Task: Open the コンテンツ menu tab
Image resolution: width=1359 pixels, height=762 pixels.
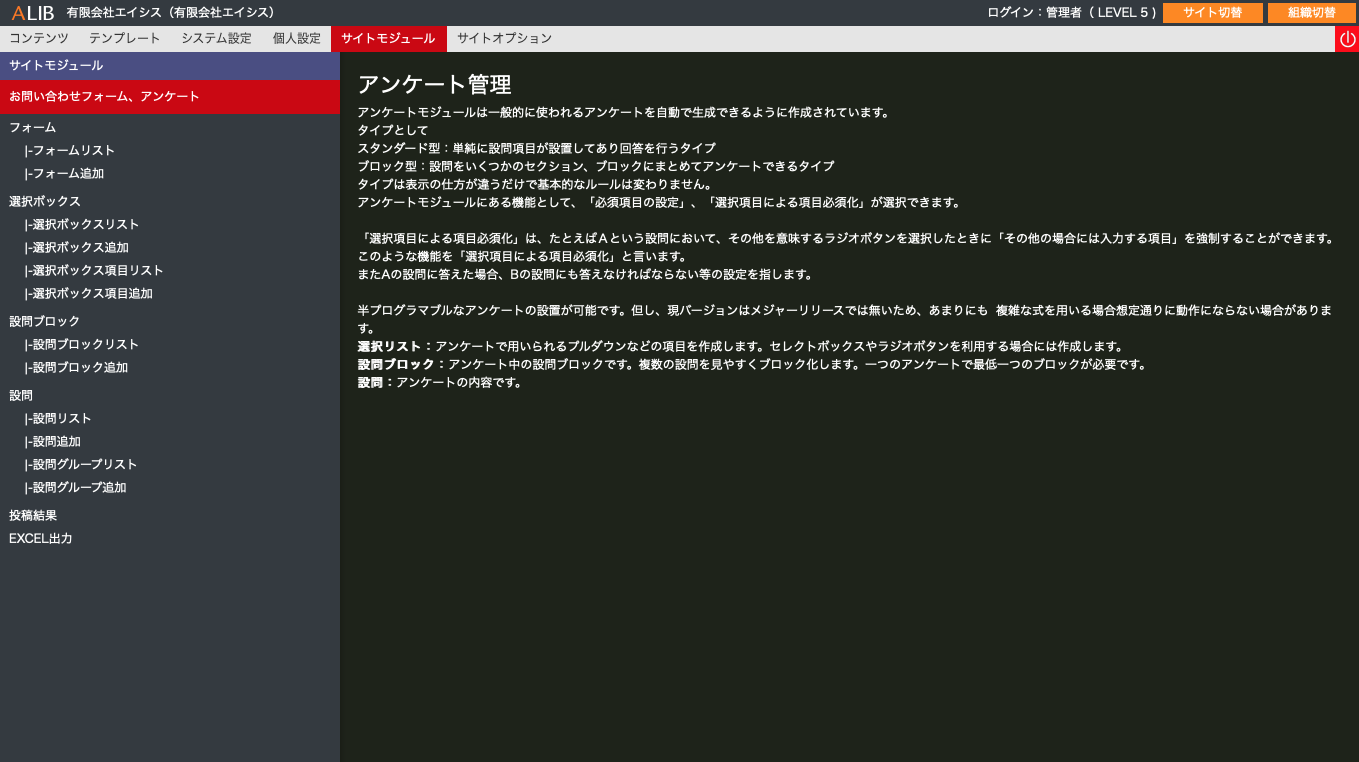Action: coord(39,39)
